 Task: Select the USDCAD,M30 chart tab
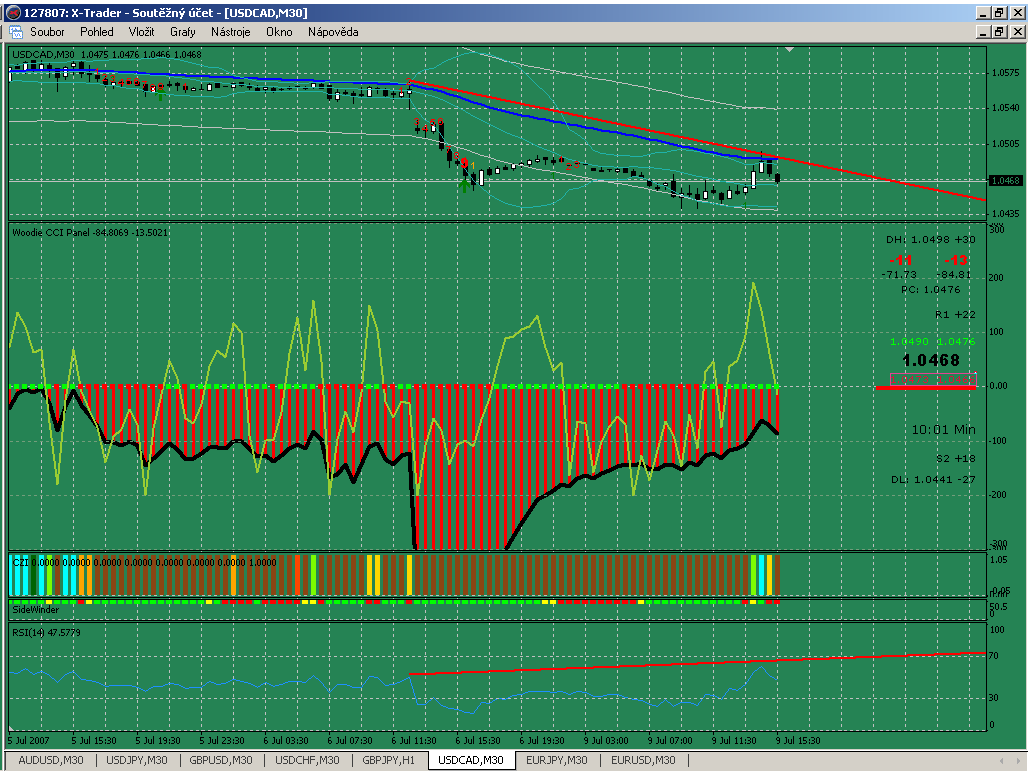471,760
